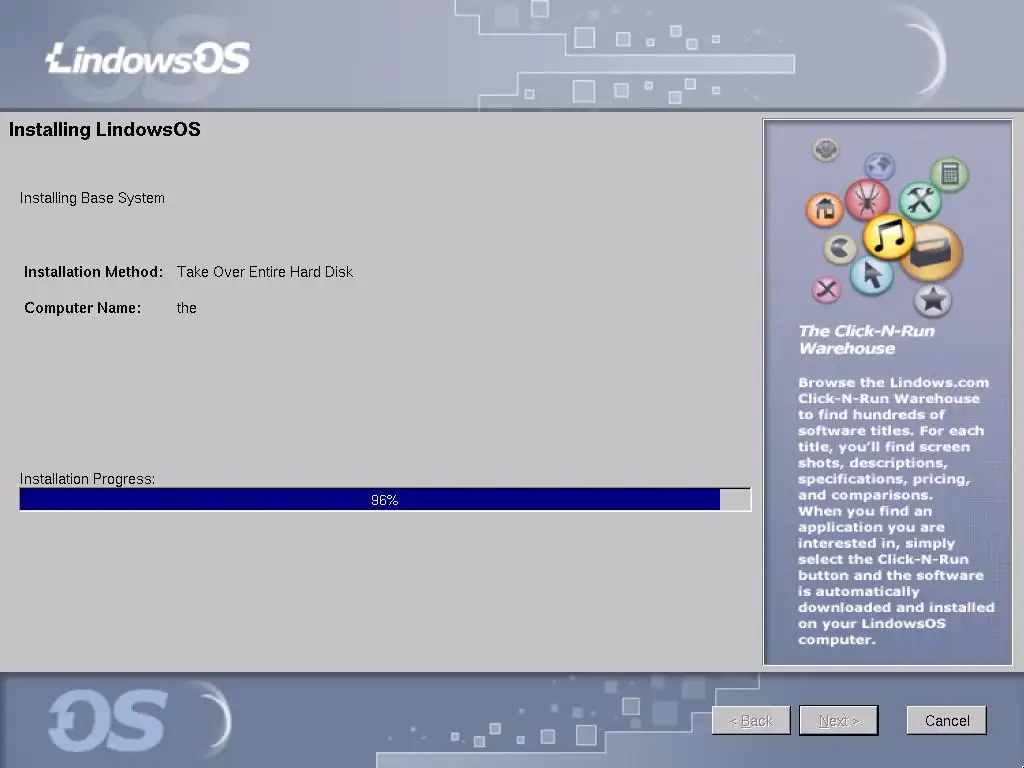Click the orange file box icon
The width and height of the screenshot is (1024, 768).
(932, 253)
